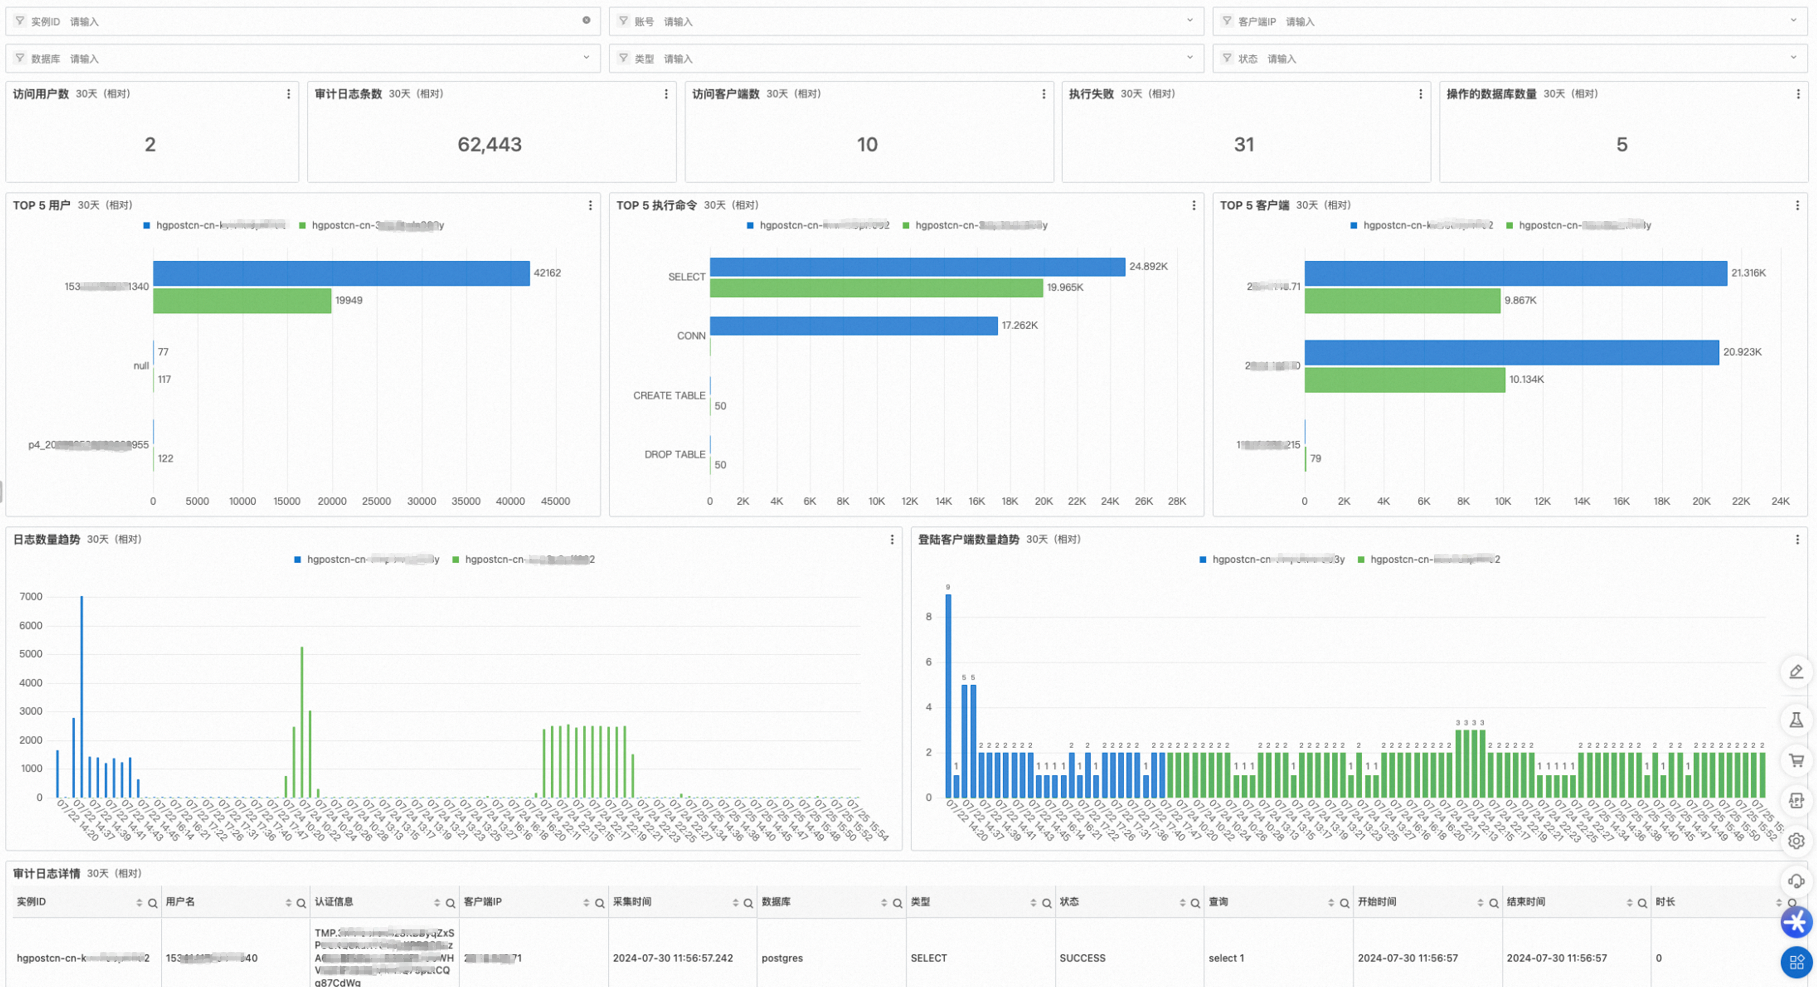Focus the 实例ID filter input field

click(303, 21)
